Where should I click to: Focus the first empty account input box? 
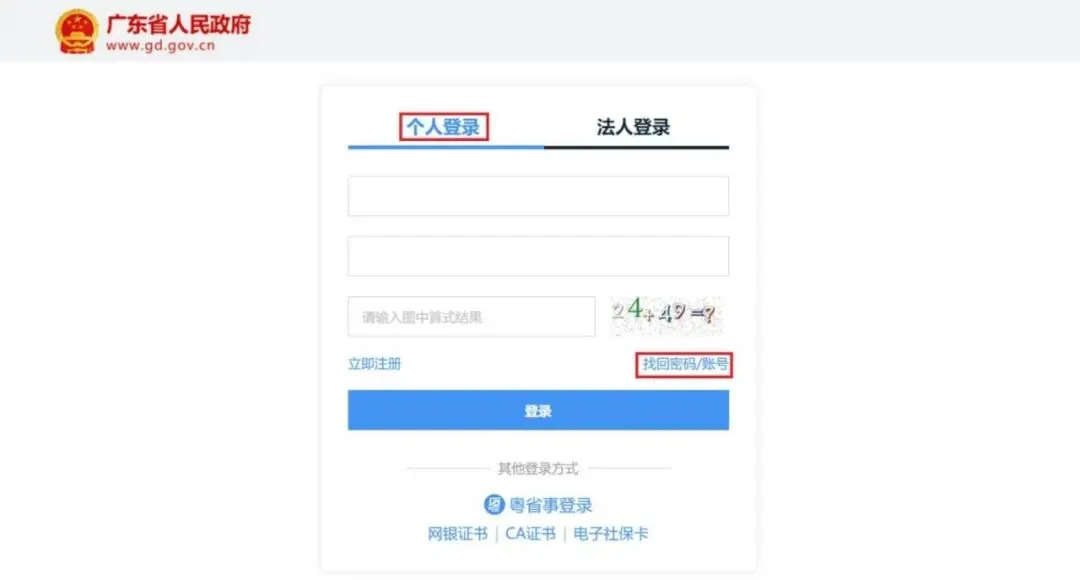point(538,196)
